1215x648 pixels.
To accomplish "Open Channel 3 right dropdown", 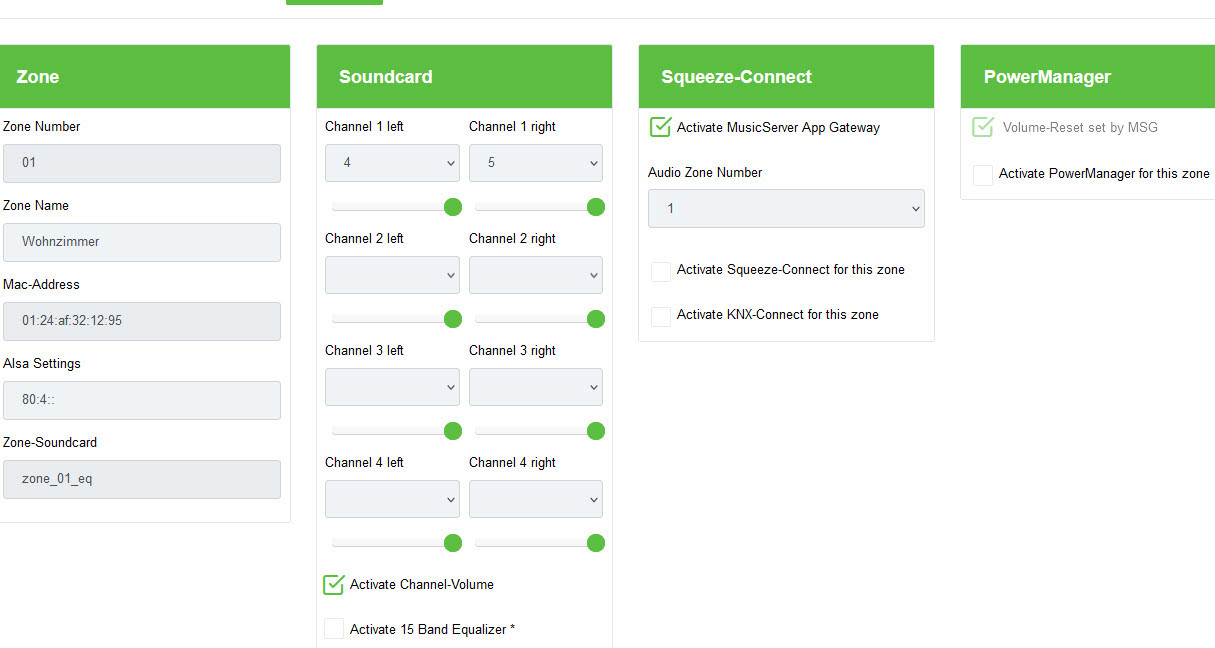I will pyautogui.click(x=536, y=387).
